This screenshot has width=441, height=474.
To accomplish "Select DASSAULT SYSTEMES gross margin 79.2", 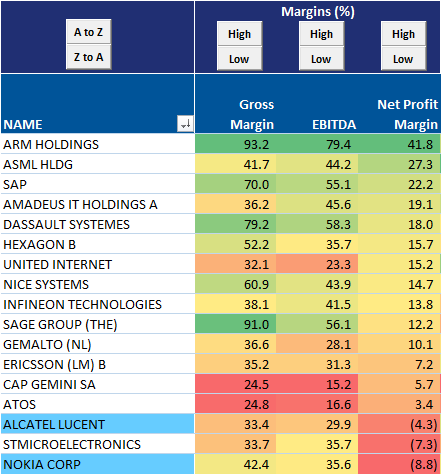I will 235,224.
